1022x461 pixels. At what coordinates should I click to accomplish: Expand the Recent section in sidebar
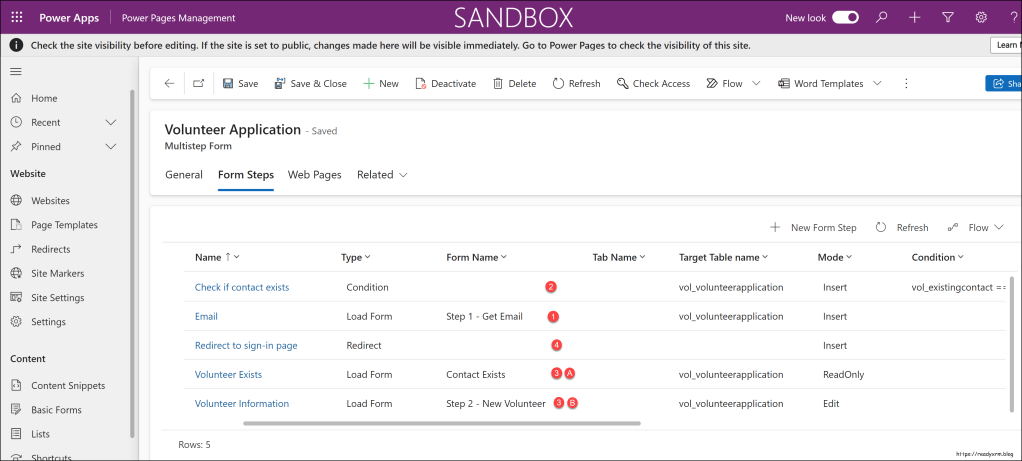coord(111,122)
